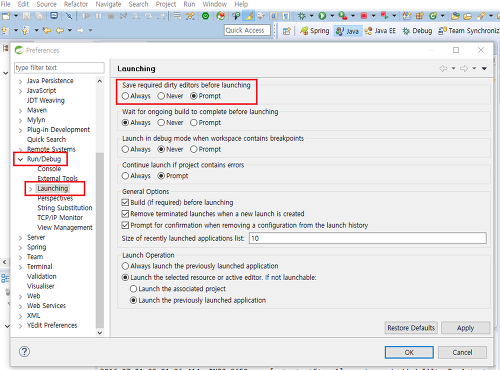This screenshot has height=370, width=500.
Task: Click the Preferences help question mark icon
Action: click(24, 351)
